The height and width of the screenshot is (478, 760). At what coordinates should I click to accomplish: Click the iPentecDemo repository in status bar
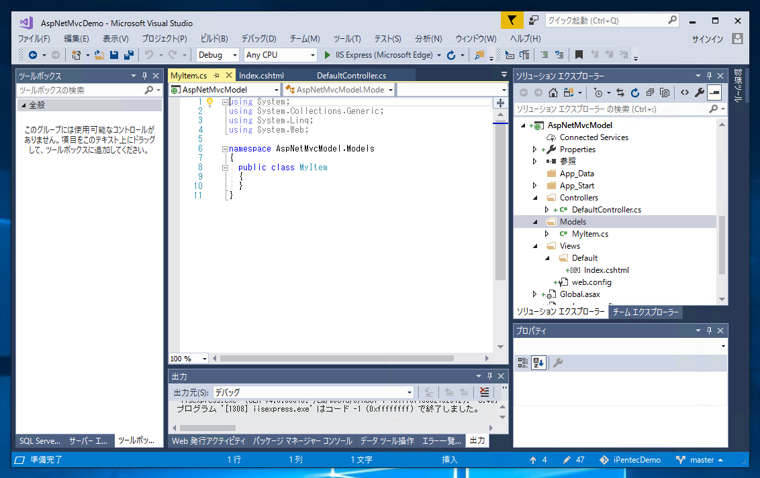[x=630, y=460]
